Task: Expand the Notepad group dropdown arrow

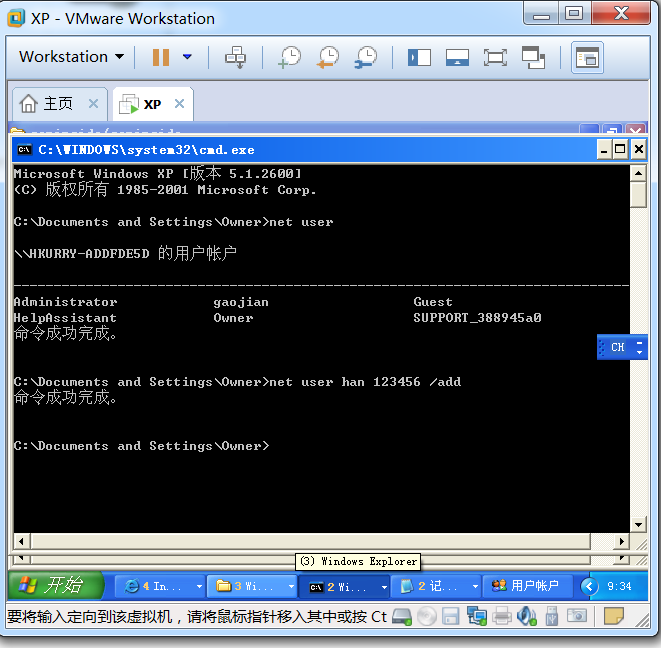Action: coord(475,586)
